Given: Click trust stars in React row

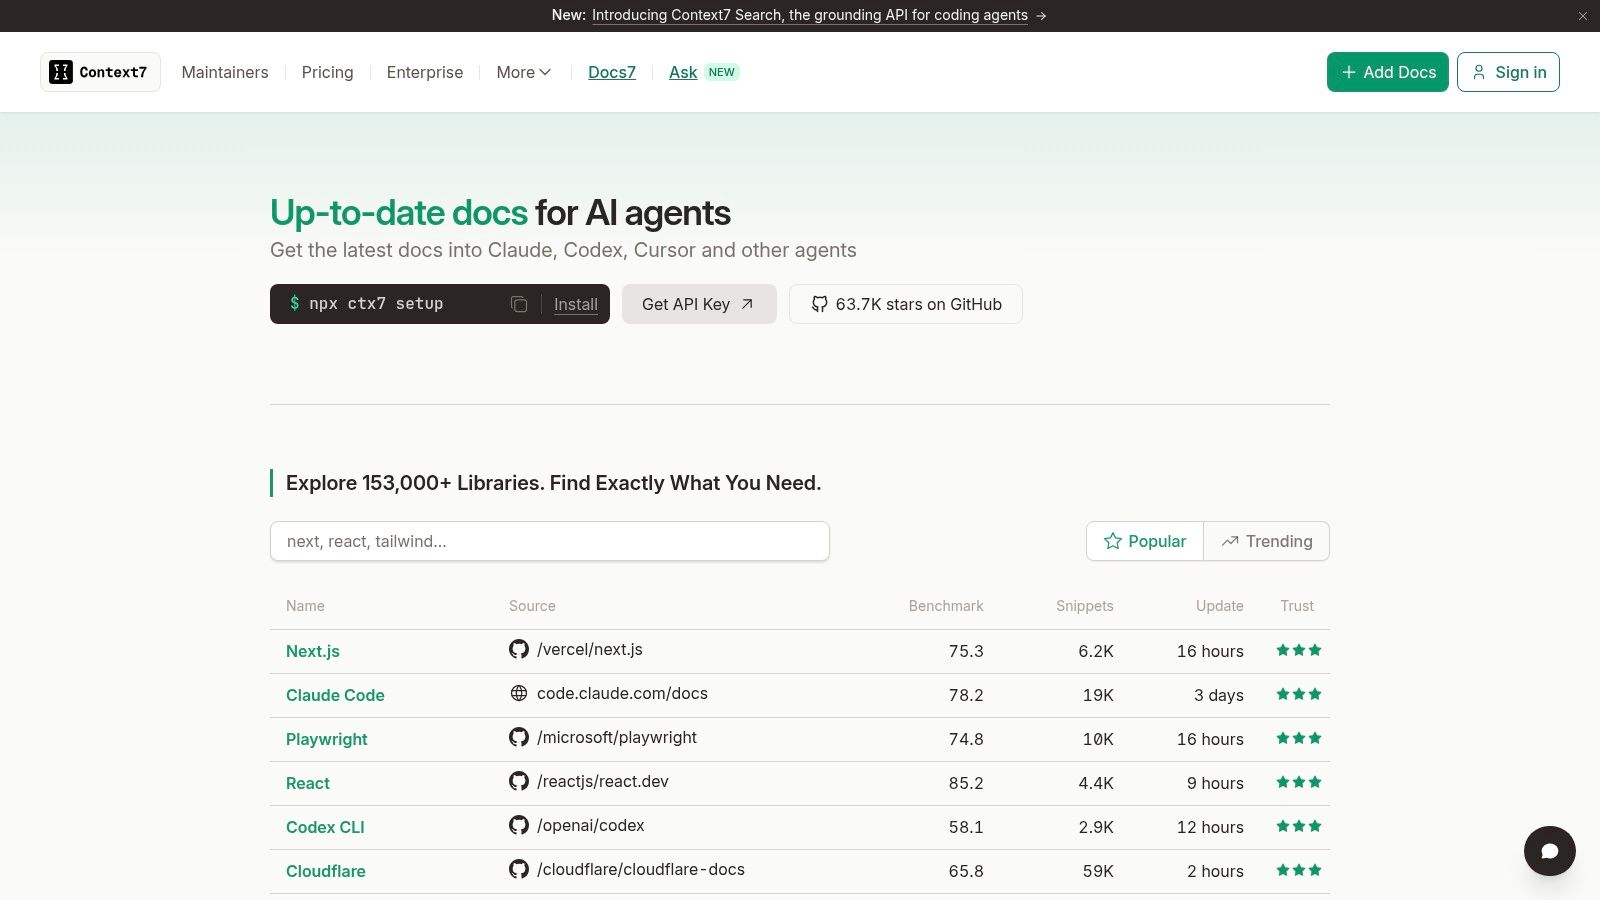Looking at the screenshot, I should pyautogui.click(x=1299, y=782).
